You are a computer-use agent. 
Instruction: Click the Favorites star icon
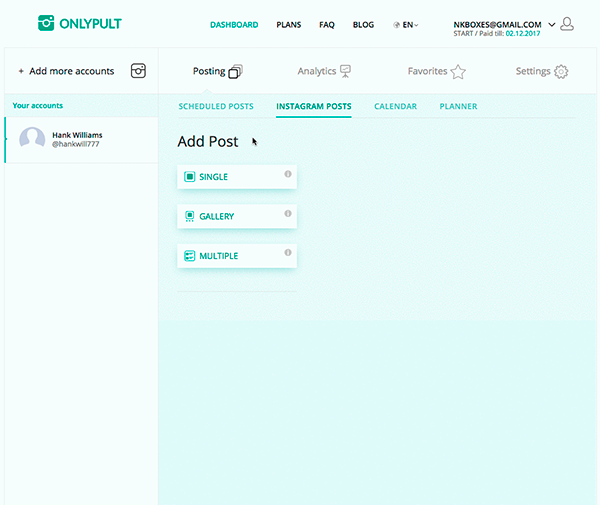(458, 72)
